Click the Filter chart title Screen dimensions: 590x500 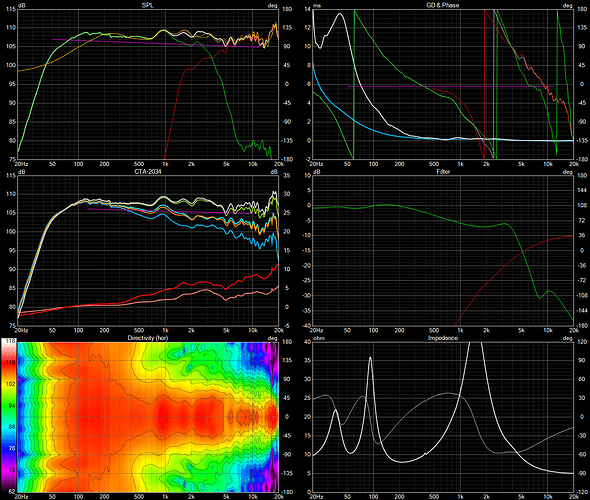click(443, 172)
